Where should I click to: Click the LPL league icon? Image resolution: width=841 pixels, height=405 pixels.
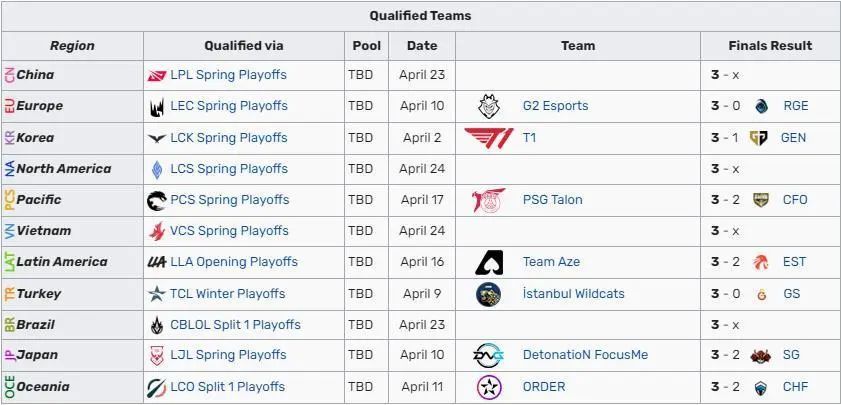[x=157, y=75]
